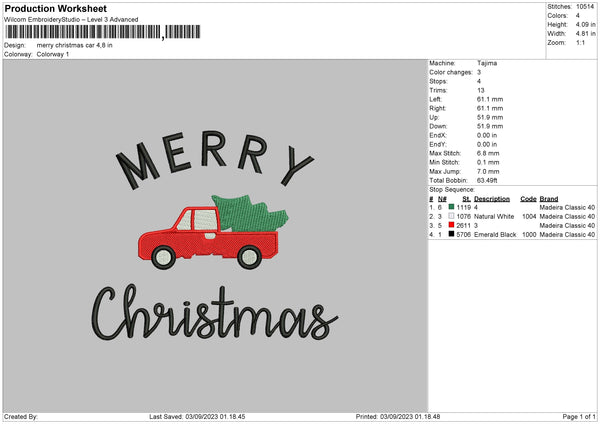The image size is (600, 424).
Task: Click the Wilcom EmbroideryStudio Level 3 Advanced line
Action: point(71,20)
